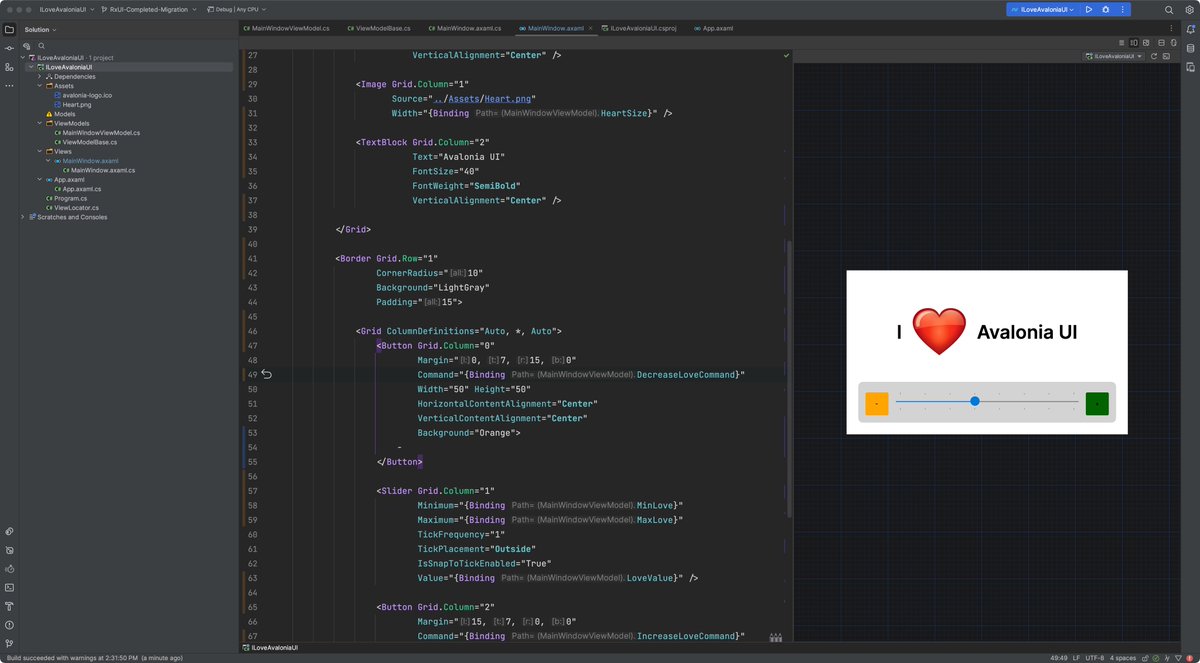Switch to preview-only view mode

[x=1145, y=43]
